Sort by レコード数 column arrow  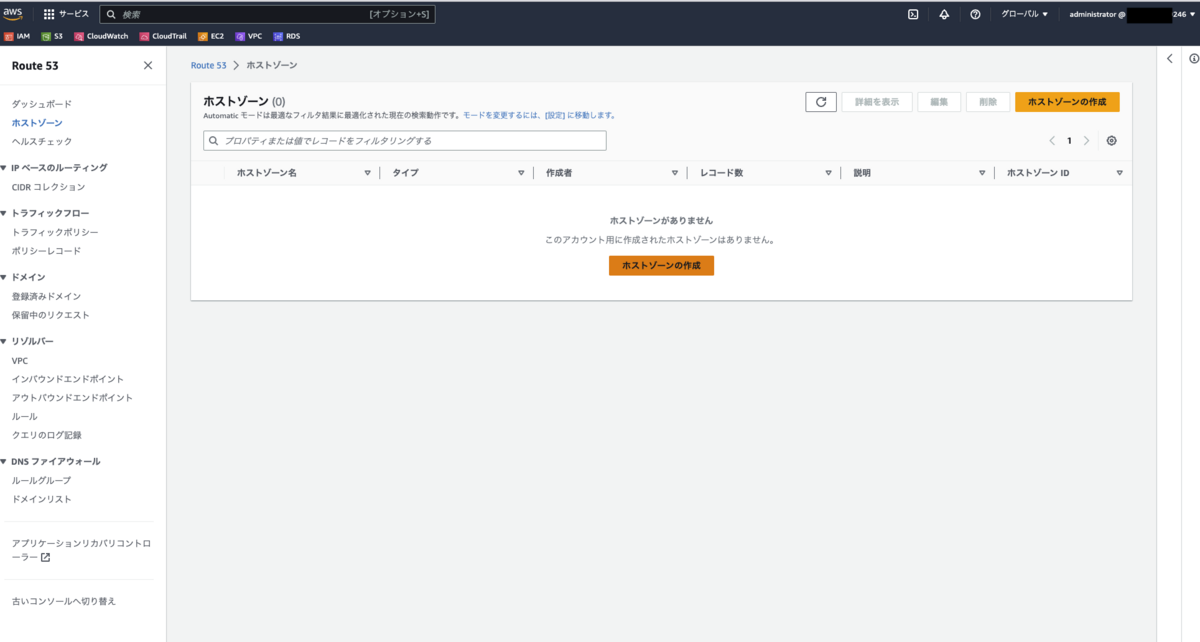pos(828,173)
